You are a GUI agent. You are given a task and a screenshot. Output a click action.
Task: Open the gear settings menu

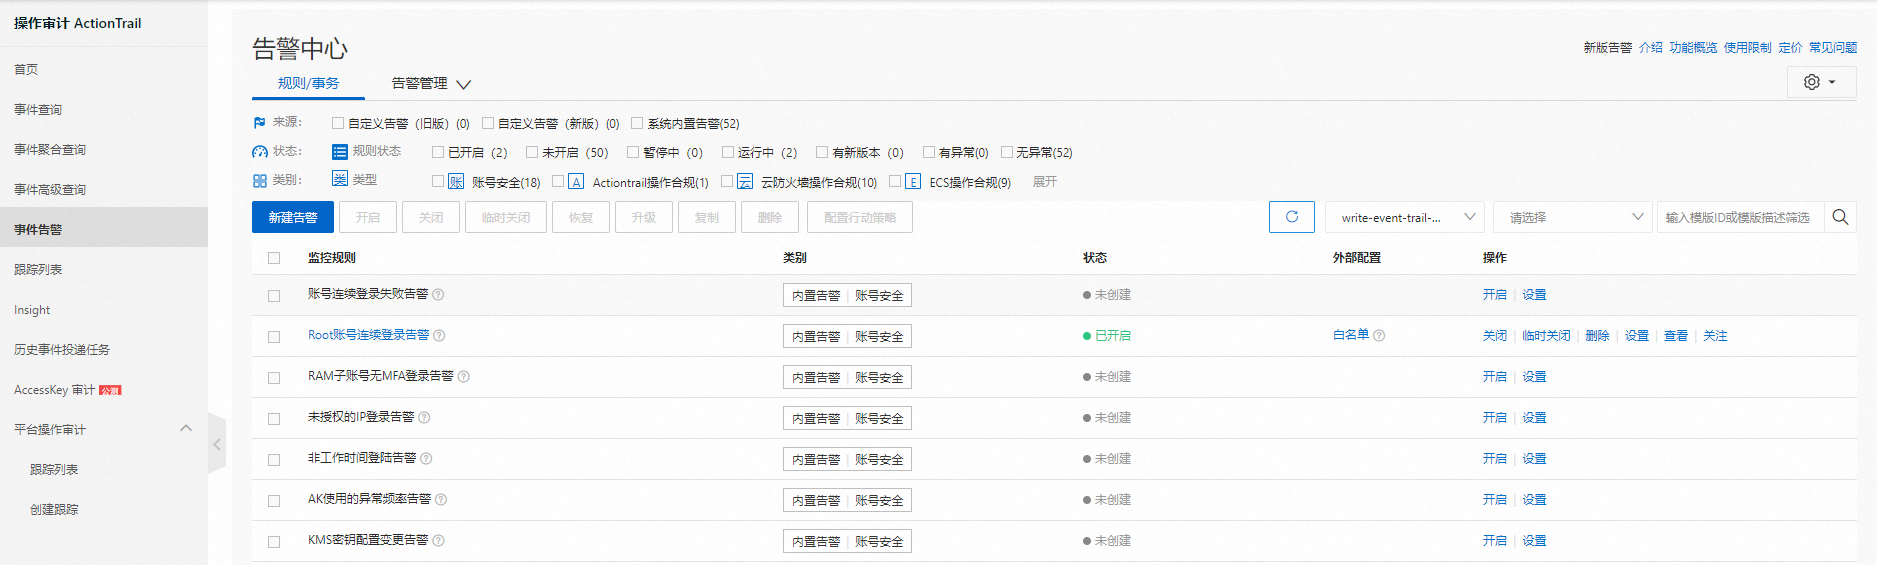pos(1821,82)
